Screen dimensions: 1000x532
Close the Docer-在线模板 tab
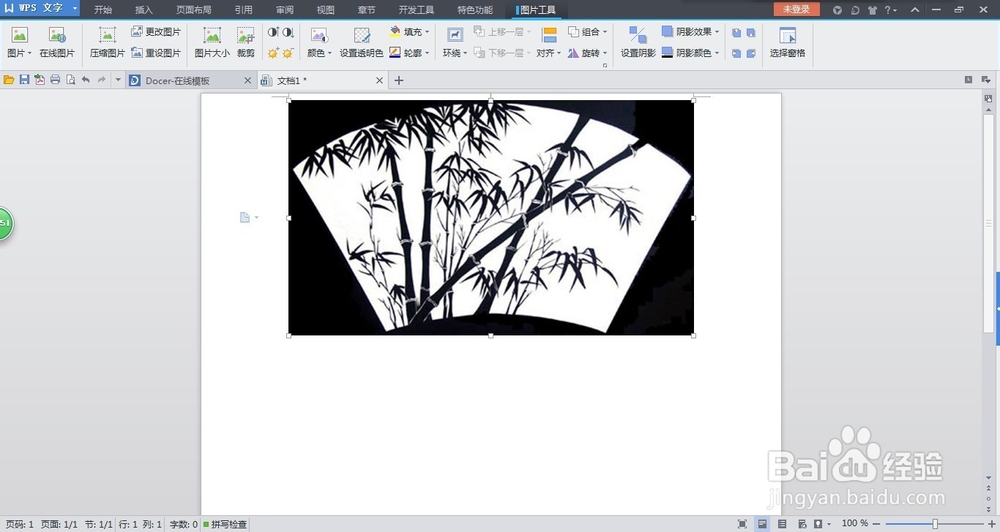(x=248, y=80)
